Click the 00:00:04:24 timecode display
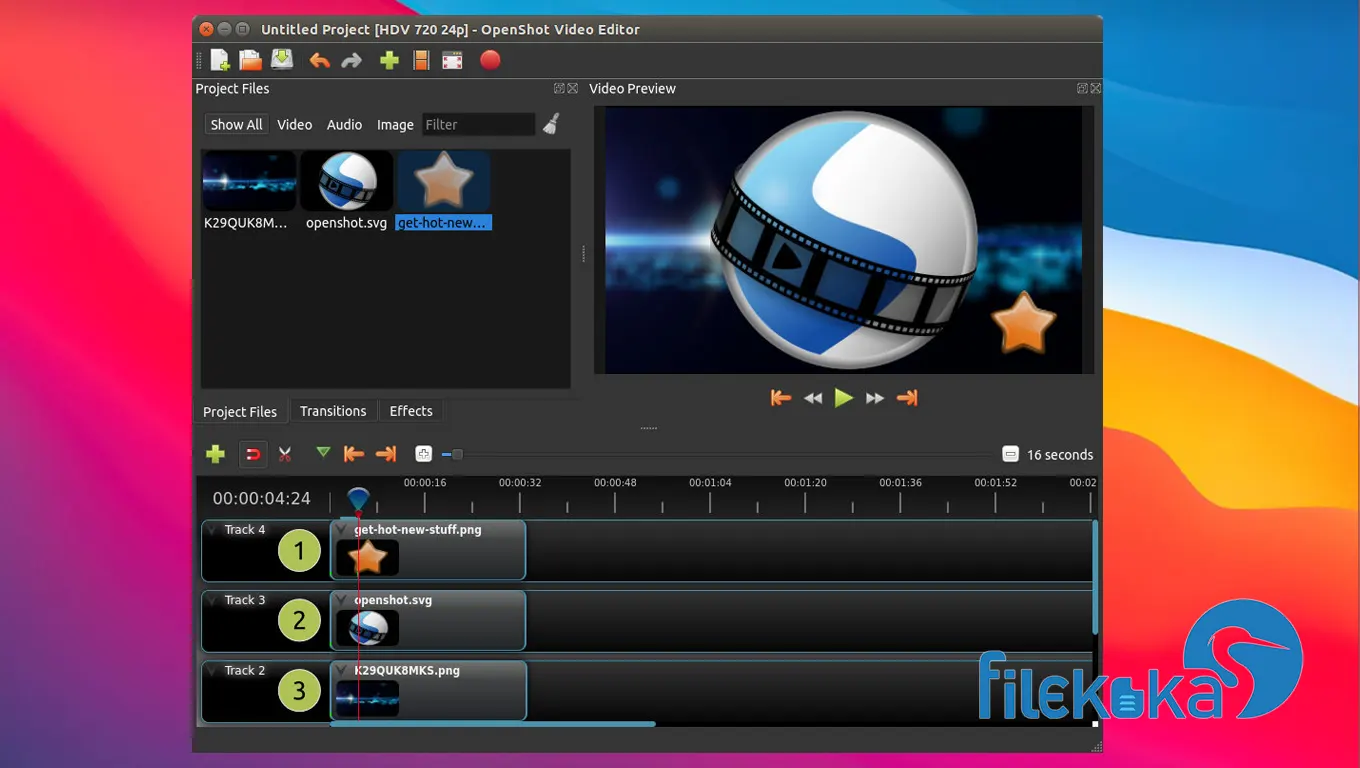1360x768 pixels. click(262, 498)
